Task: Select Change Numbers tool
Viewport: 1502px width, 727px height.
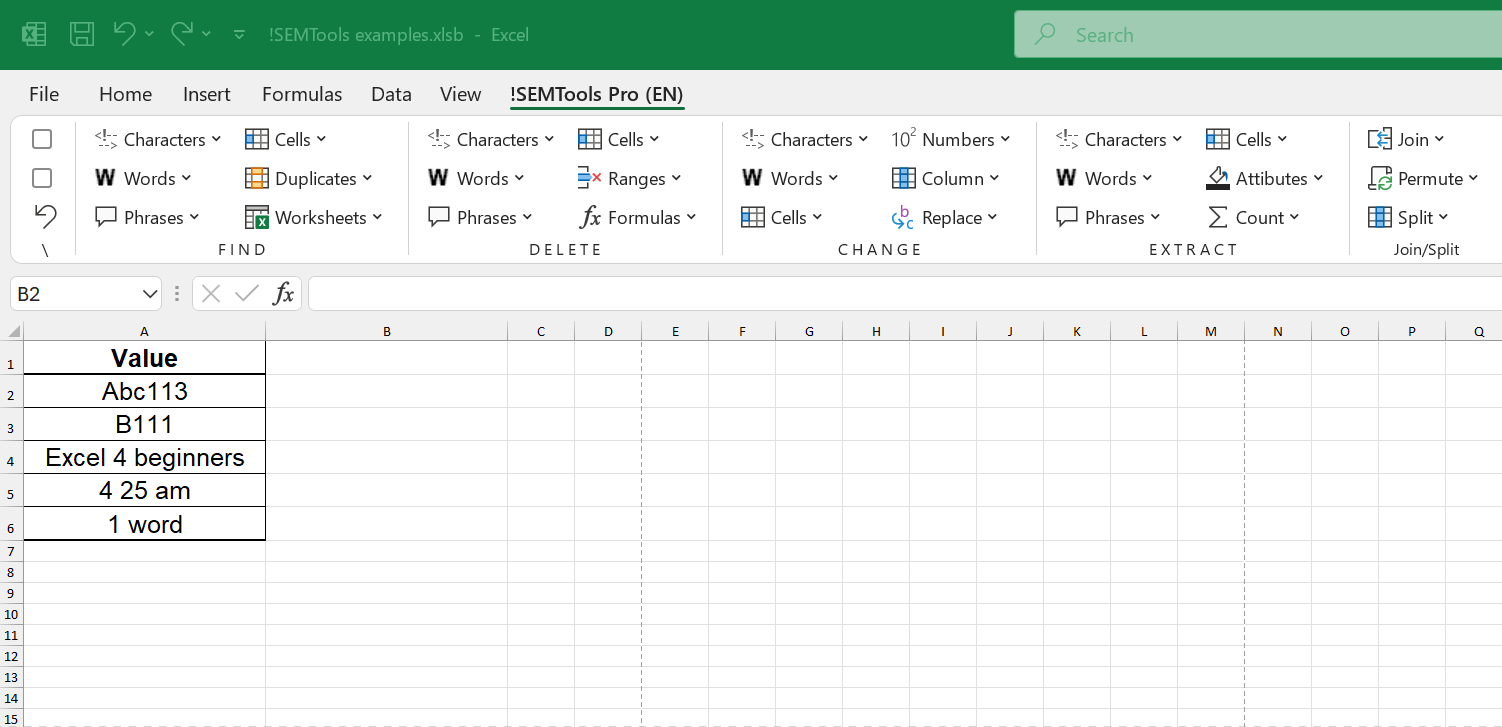Action: (x=949, y=139)
